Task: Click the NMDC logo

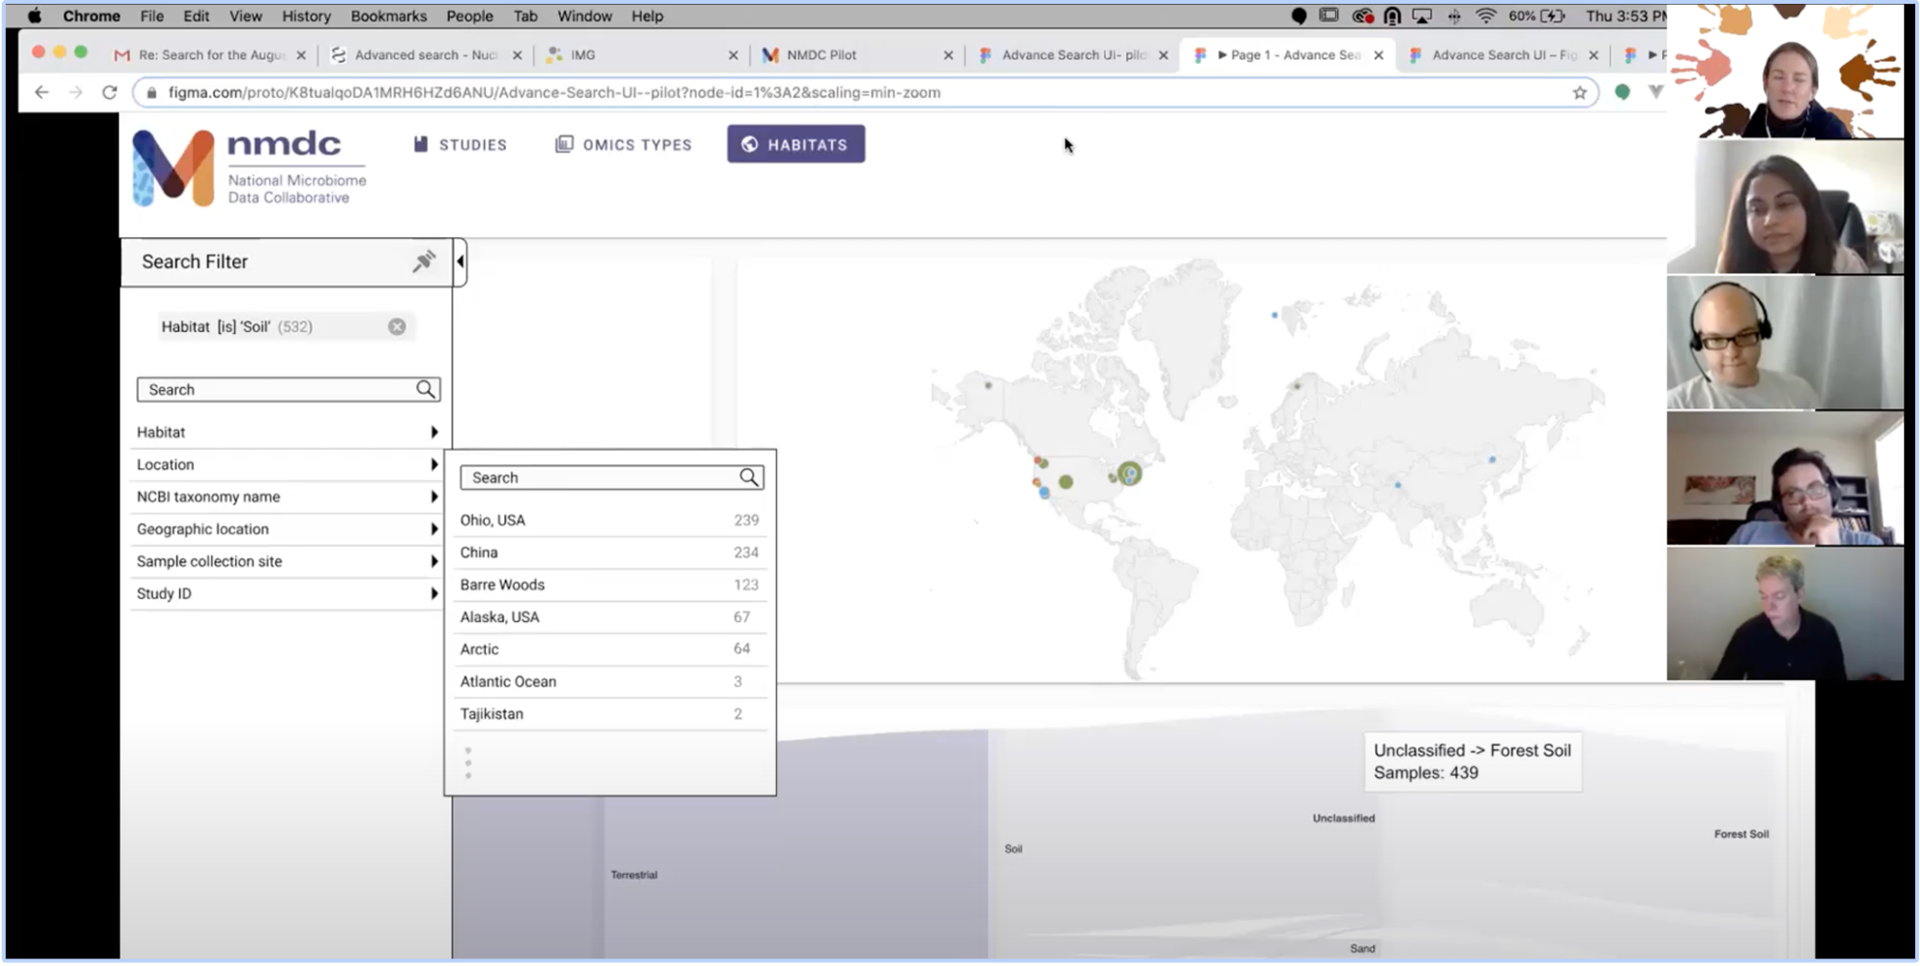Action: pos(250,168)
